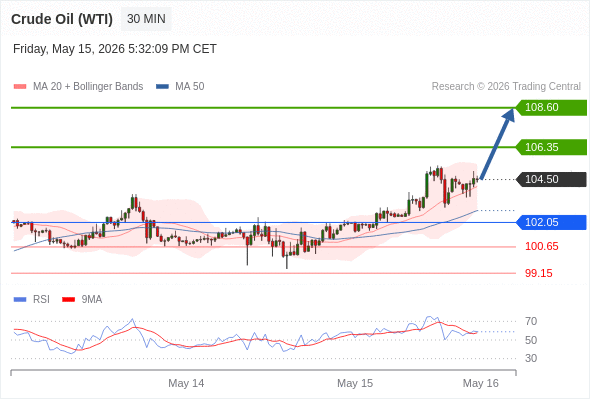Click the 99.15 support level label
The height and width of the screenshot is (400, 590).
pyautogui.click(x=538, y=273)
